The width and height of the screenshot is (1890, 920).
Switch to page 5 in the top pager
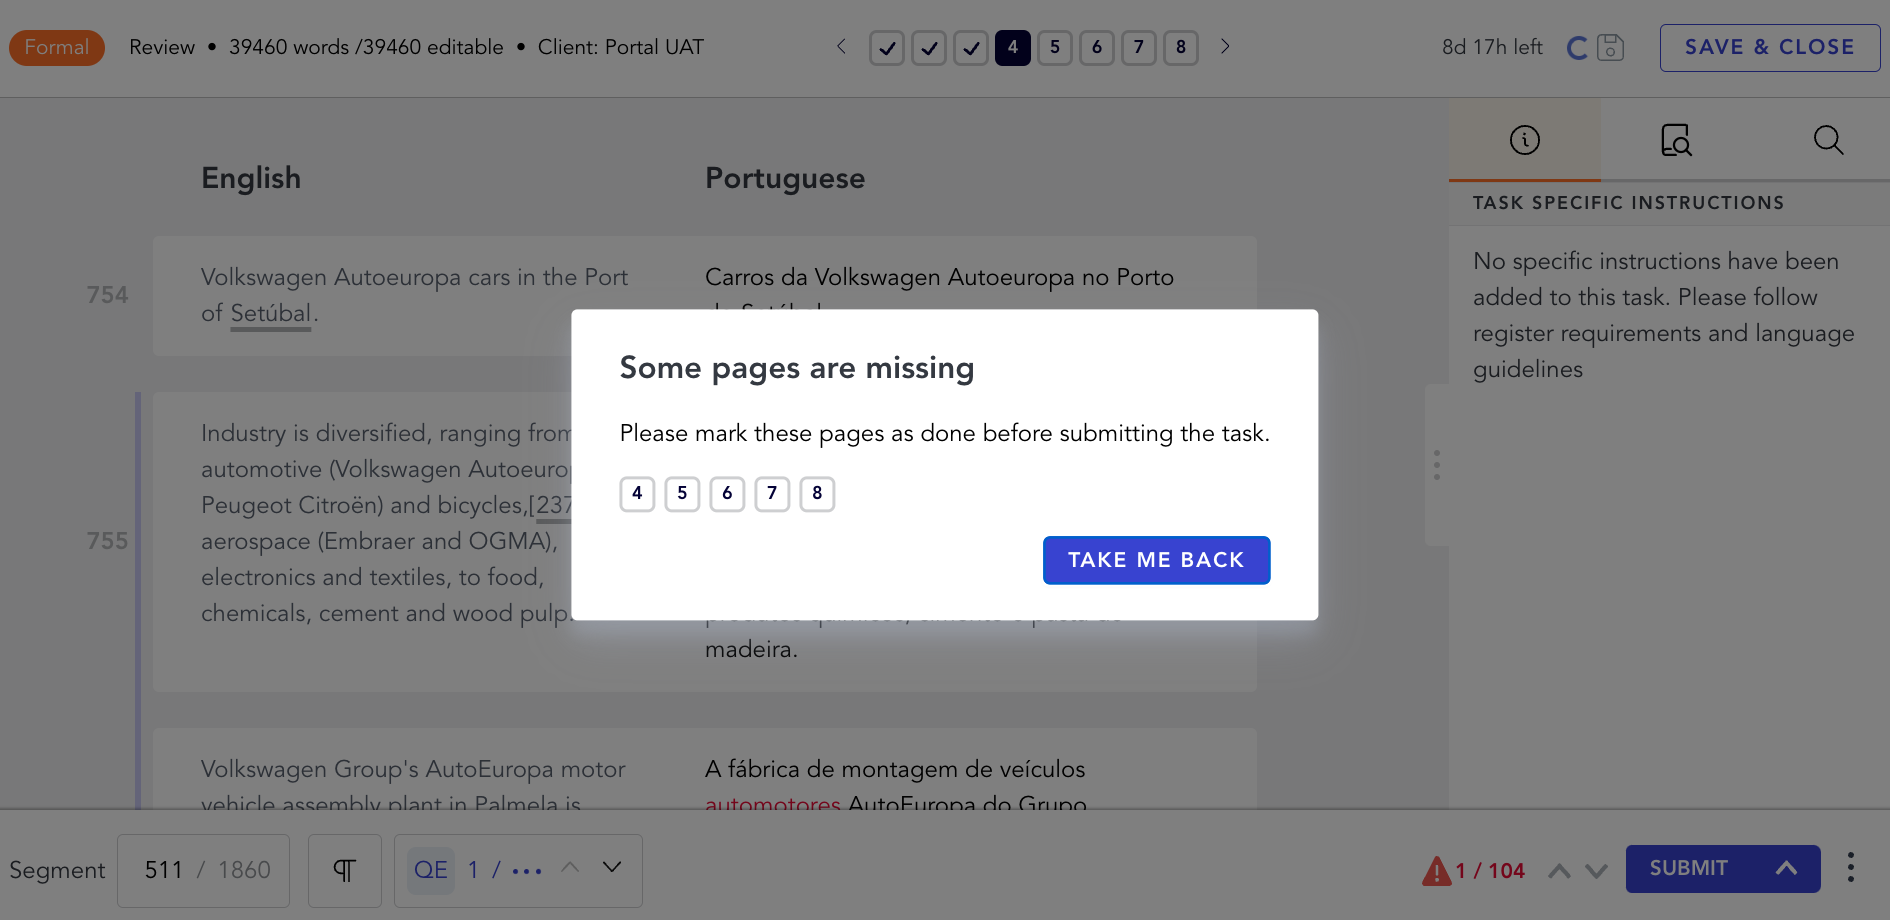(1054, 47)
